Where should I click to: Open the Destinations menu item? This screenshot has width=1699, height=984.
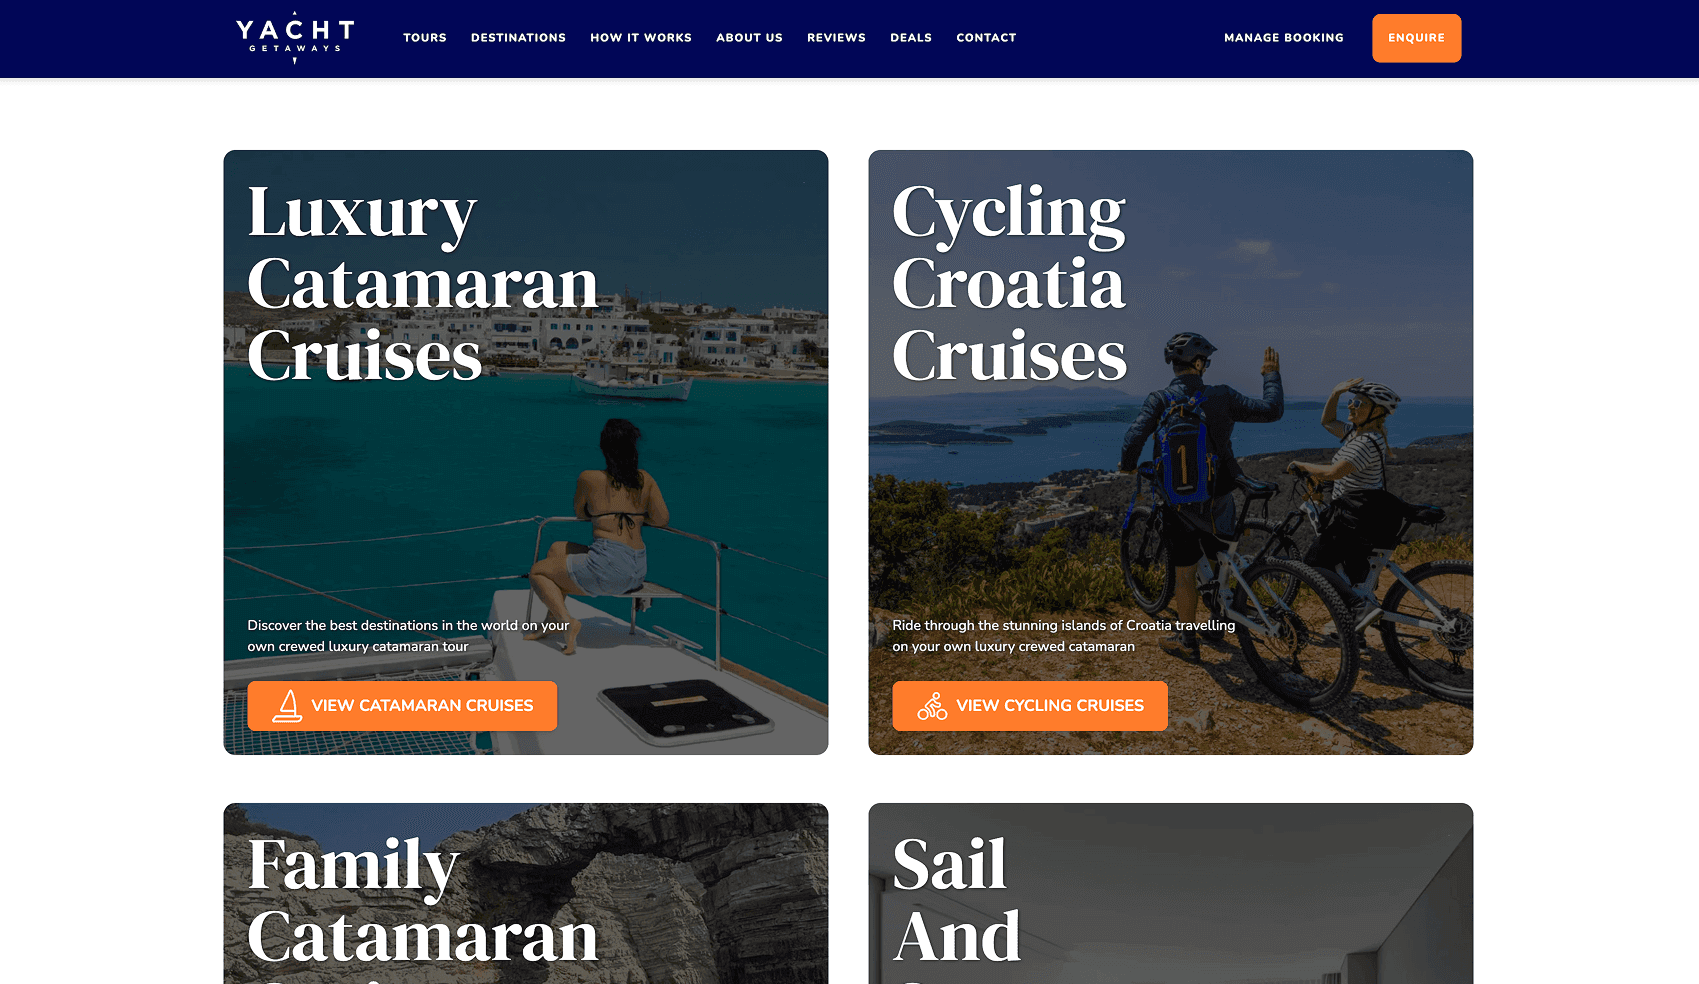pyautogui.click(x=518, y=38)
